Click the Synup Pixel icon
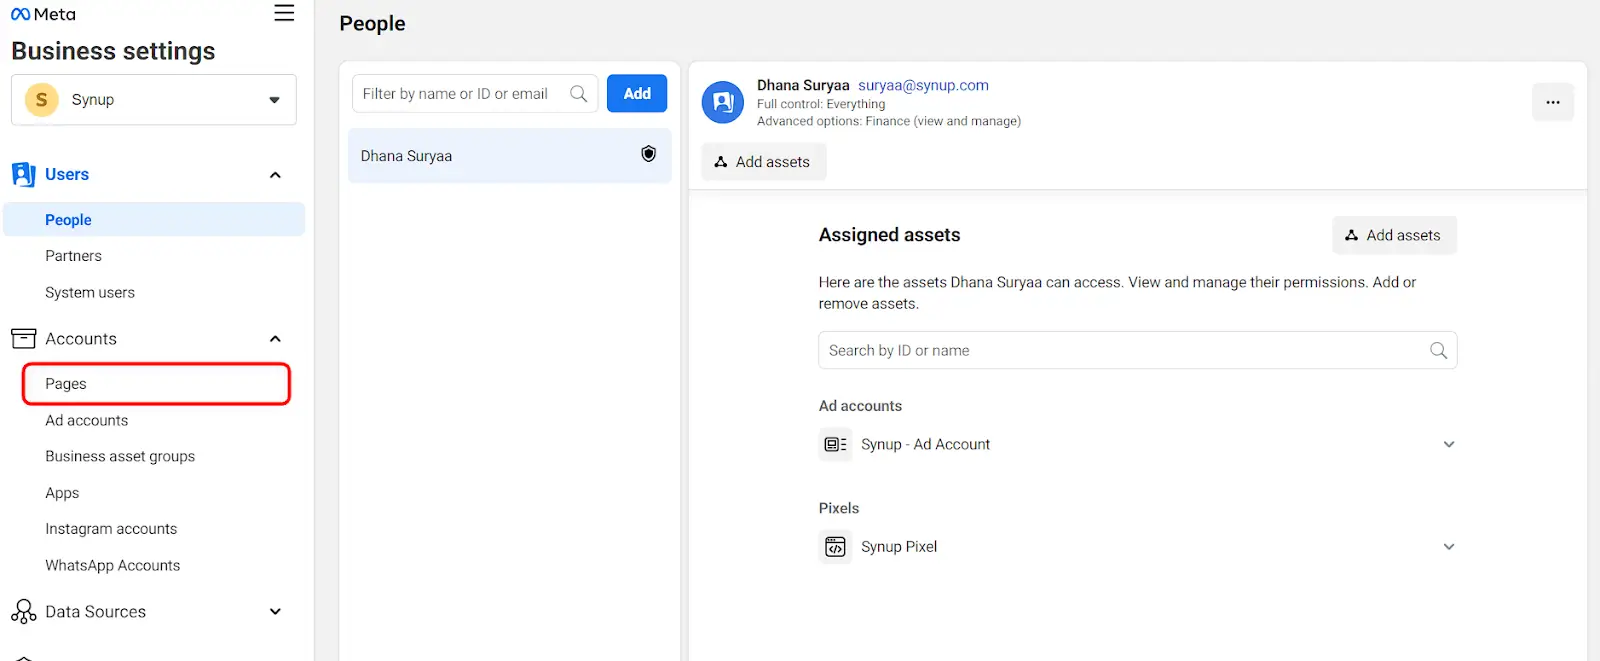Image resolution: width=1600 pixels, height=661 pixels. (x=835, y=547)
